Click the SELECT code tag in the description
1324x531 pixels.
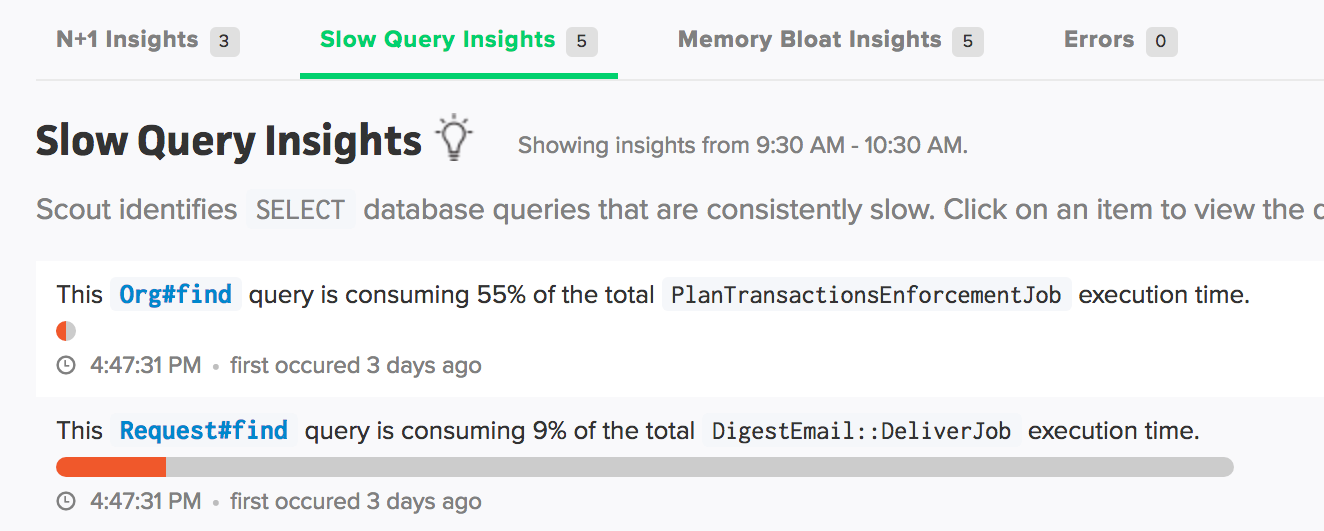[x=300, y=210]
